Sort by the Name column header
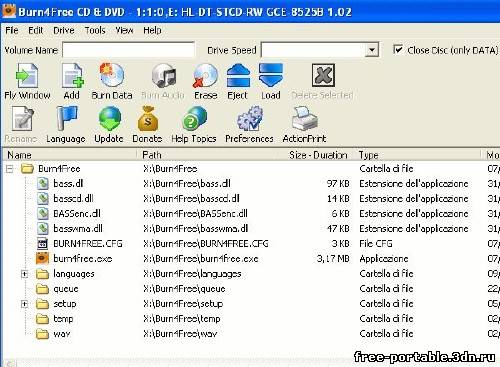This screenshot has height=367, width=500. [70, 155]
